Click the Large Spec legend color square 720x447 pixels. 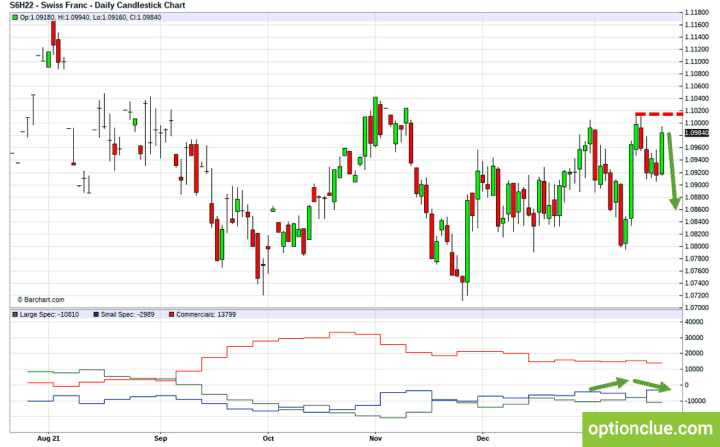15,315
